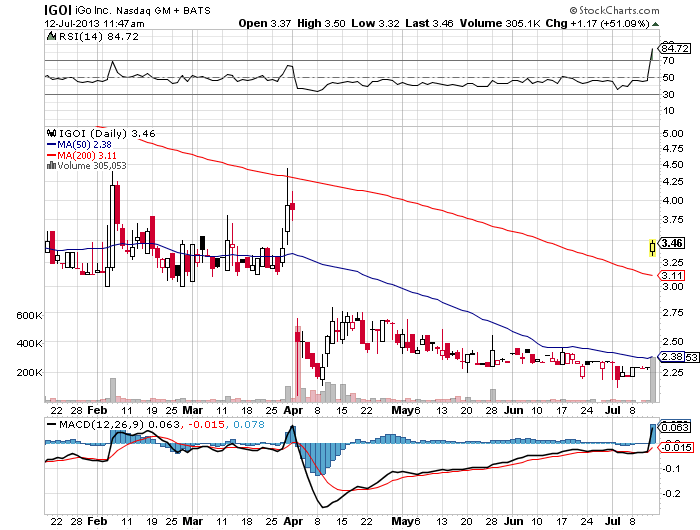This screenshot has width=700, height=530.
Task: Click the IGOI ticker symbol title
Action: [58, 10]
